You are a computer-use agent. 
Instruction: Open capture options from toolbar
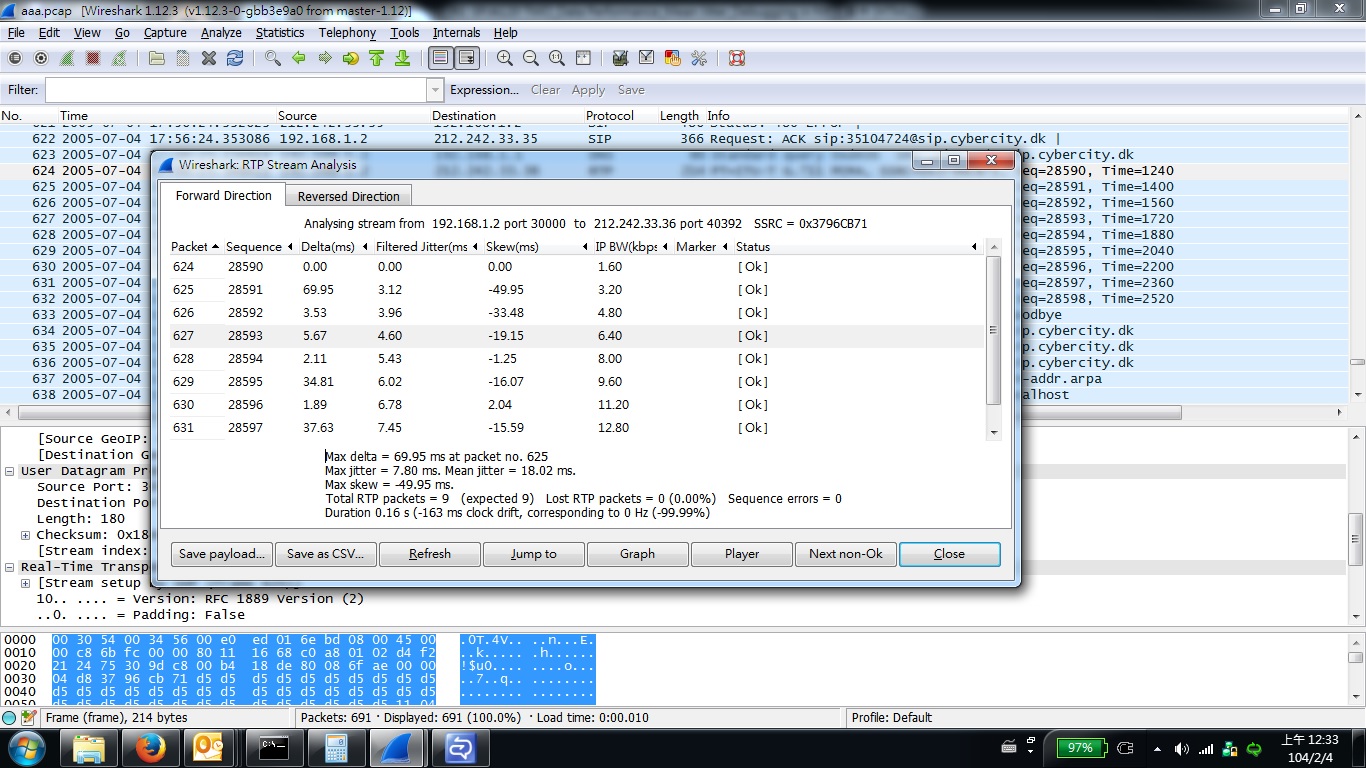[x=41, y=58]
